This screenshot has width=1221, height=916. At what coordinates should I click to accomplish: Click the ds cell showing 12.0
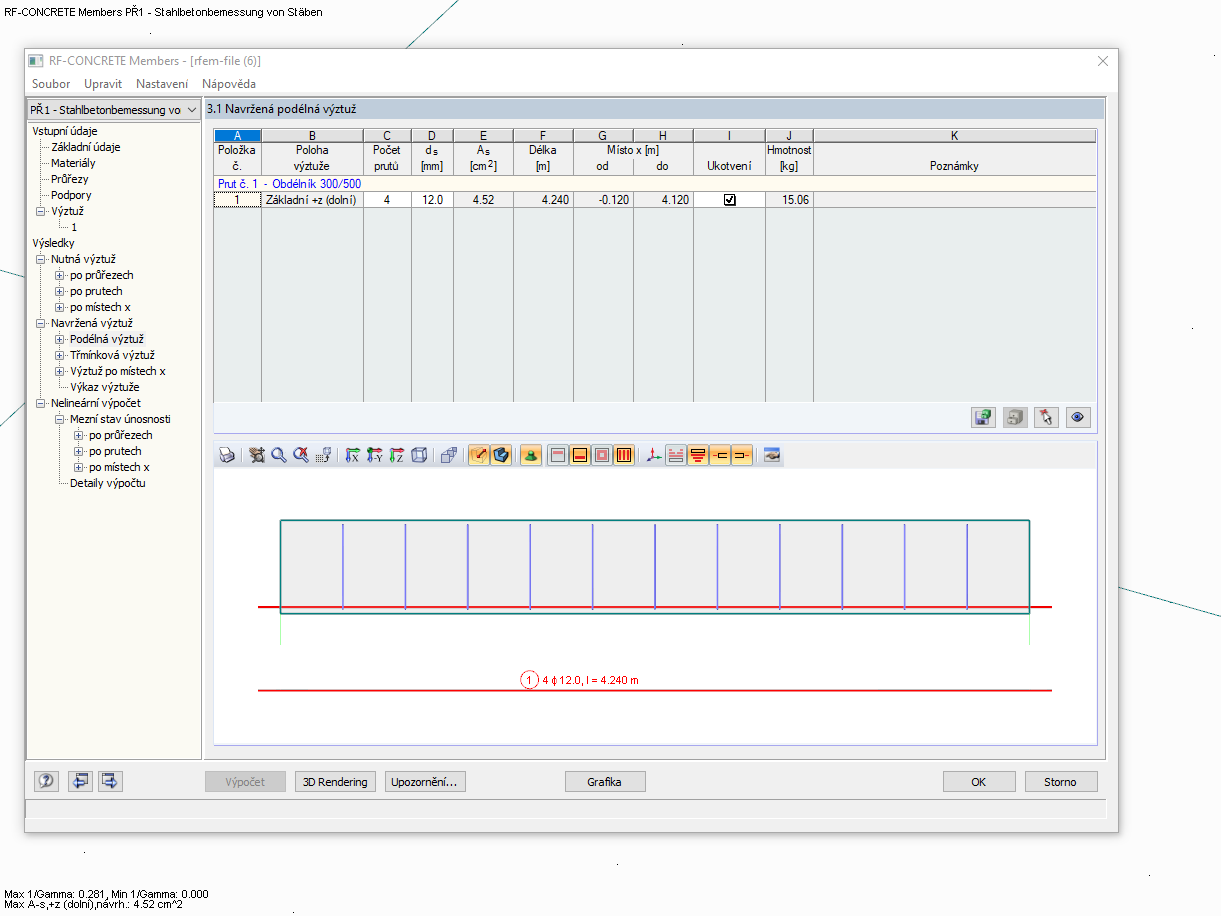[x=432, y=200]
